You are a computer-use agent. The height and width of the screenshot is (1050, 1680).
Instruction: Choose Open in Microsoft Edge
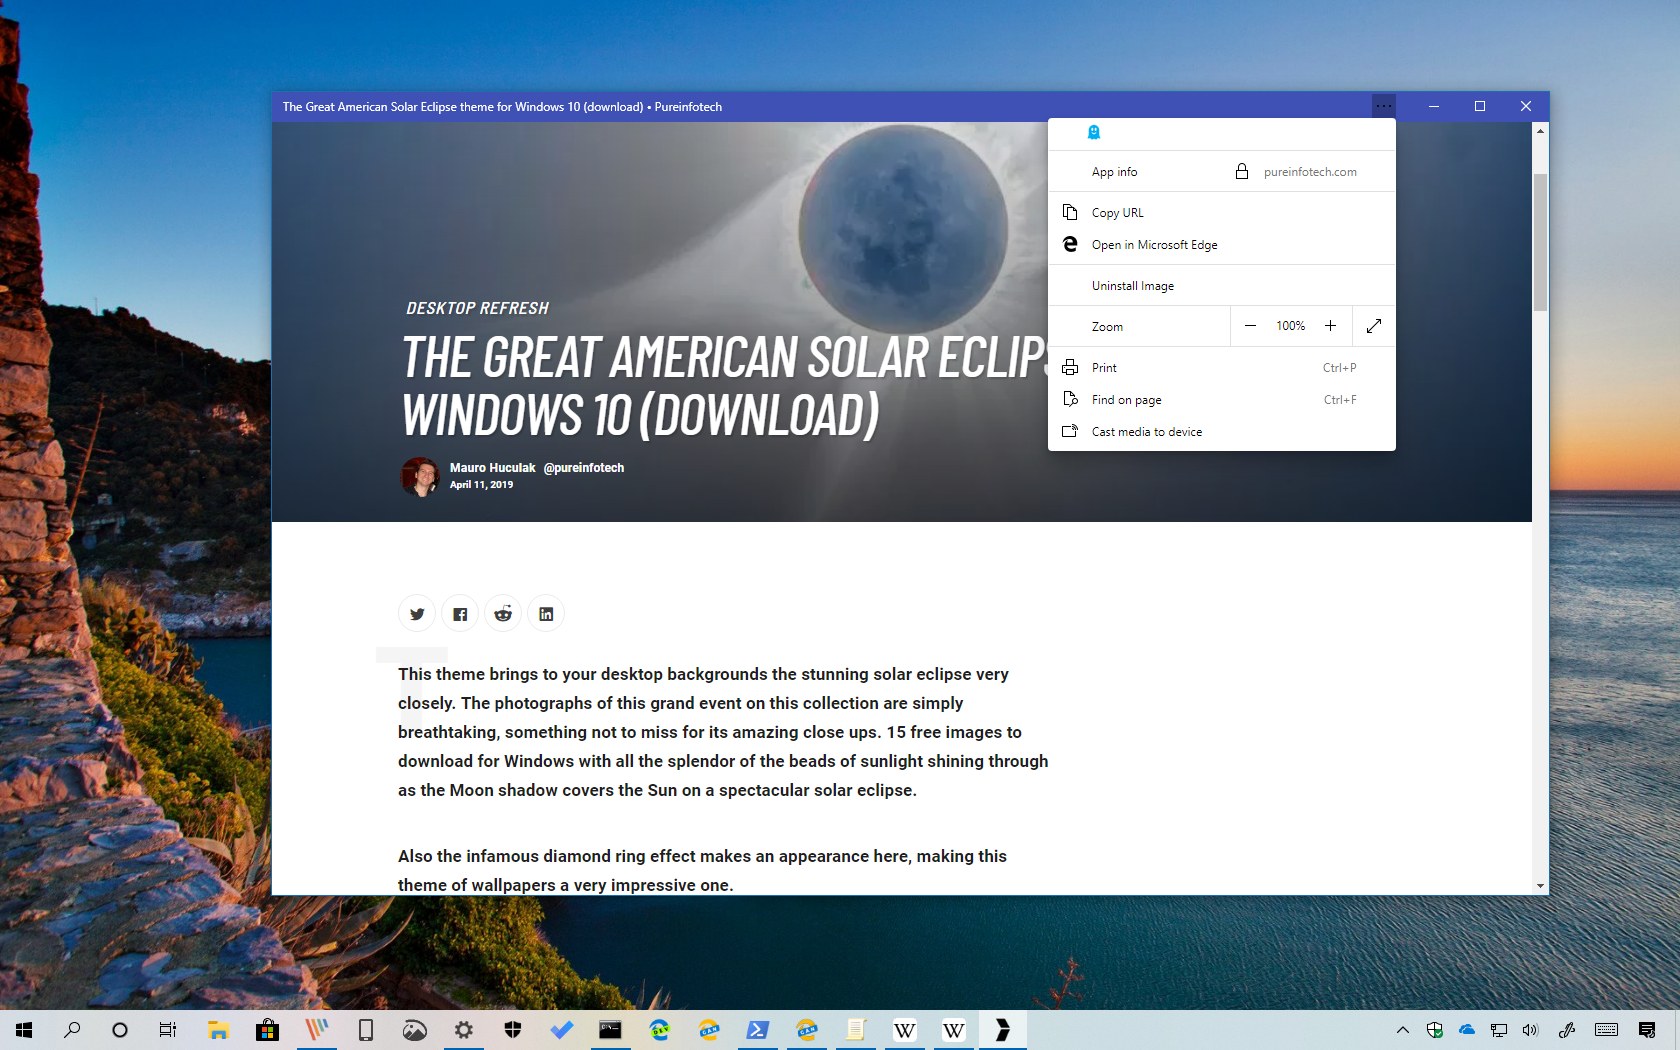pos(1222,244)
